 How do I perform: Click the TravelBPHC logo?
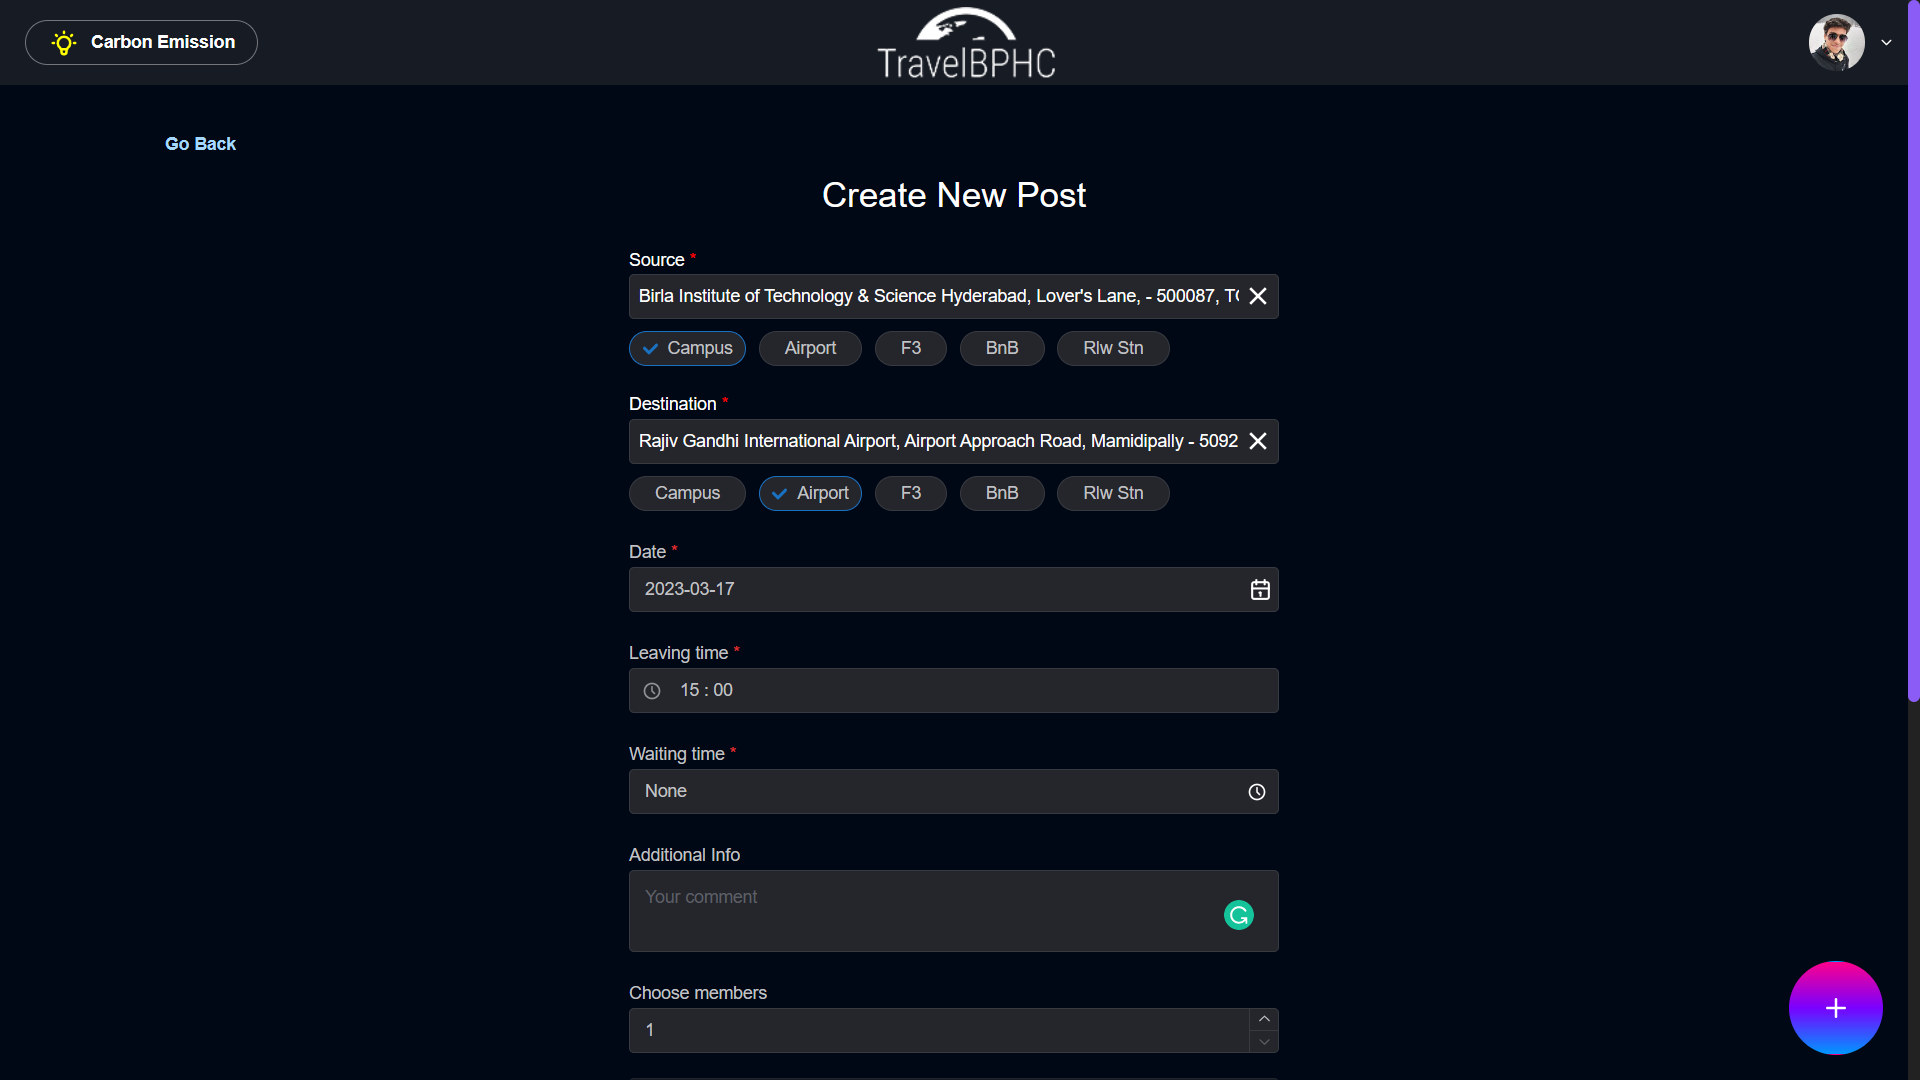tap(966, 43)
